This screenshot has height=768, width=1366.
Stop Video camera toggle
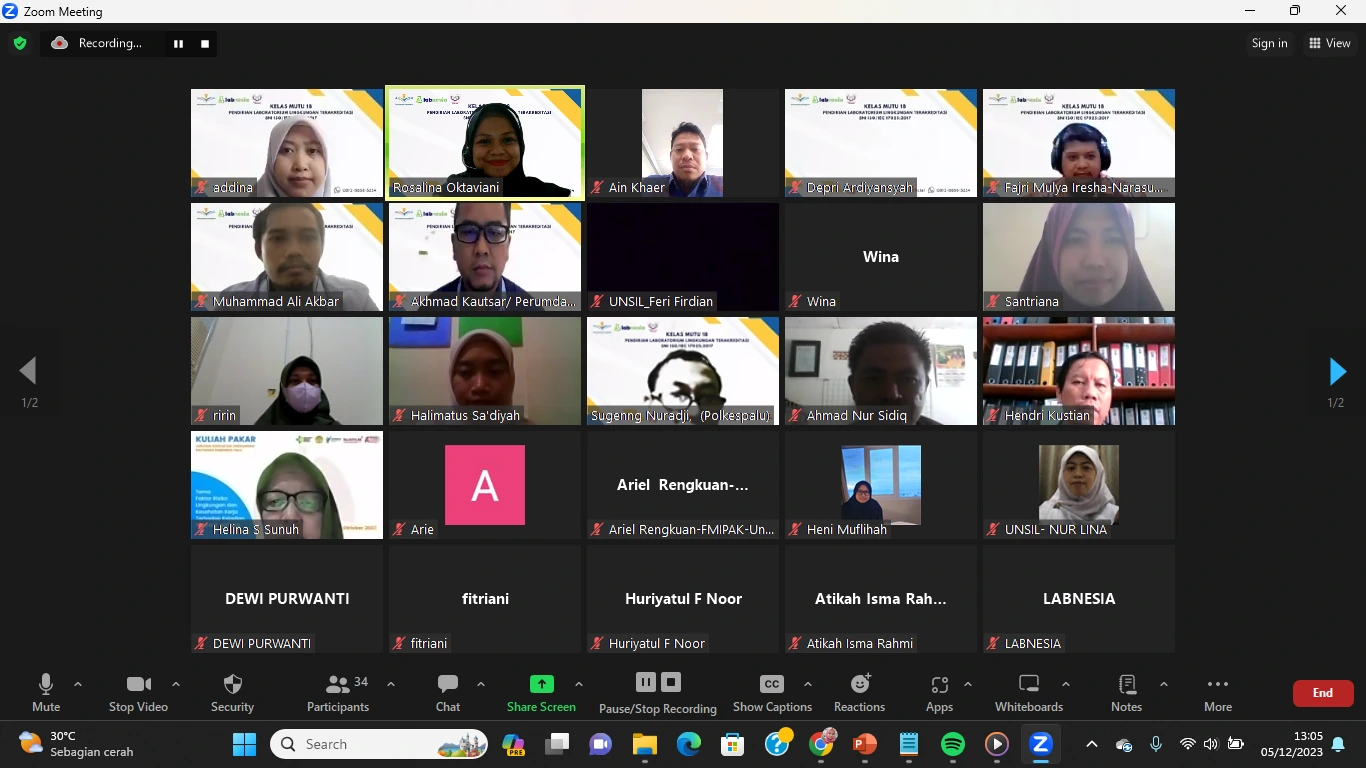138,685
